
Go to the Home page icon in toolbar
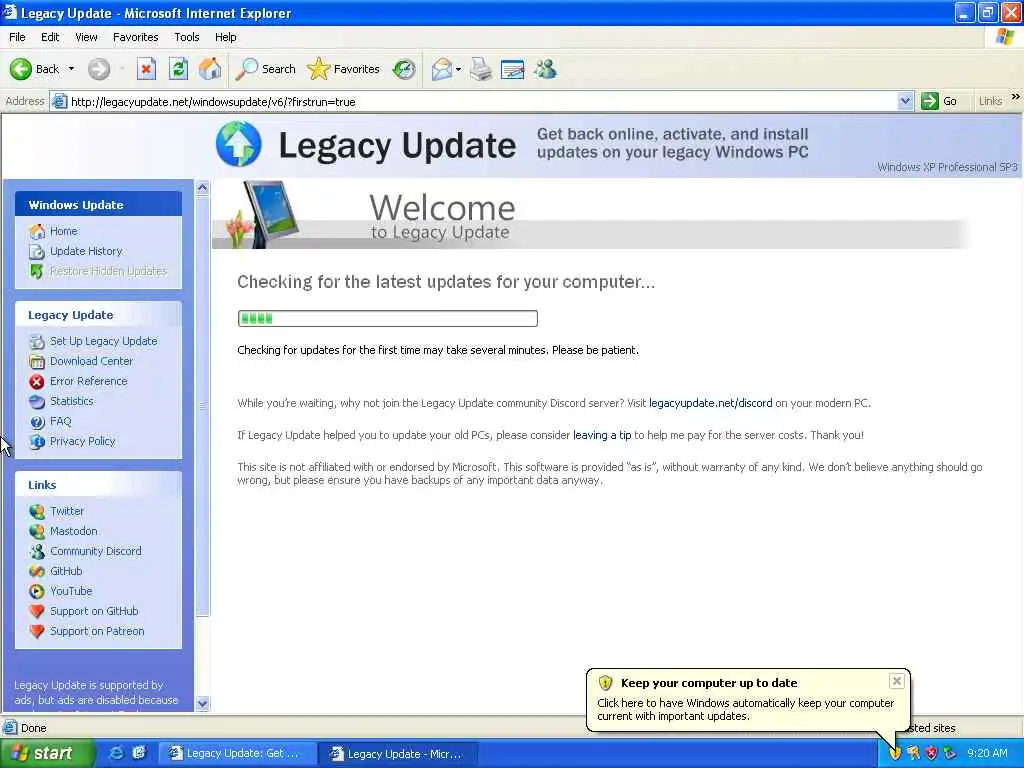point(210,69)
